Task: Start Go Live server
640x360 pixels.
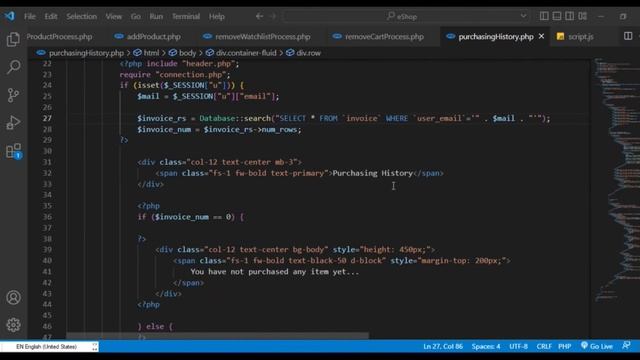Action: 597,346
